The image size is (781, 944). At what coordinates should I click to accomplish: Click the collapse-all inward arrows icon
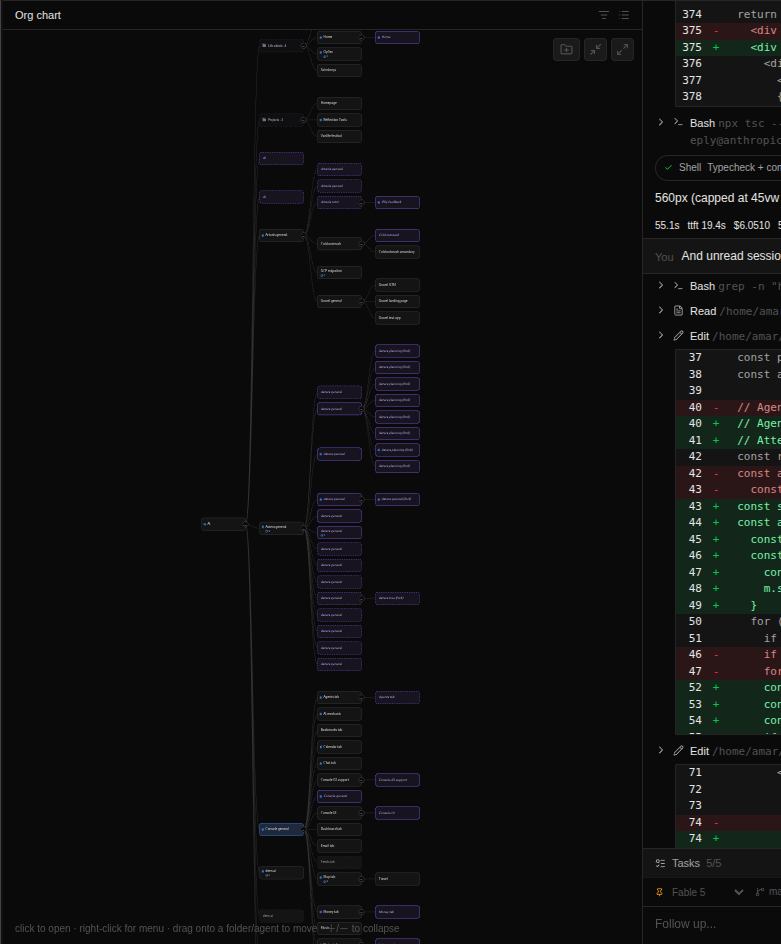tap(595, 49)
